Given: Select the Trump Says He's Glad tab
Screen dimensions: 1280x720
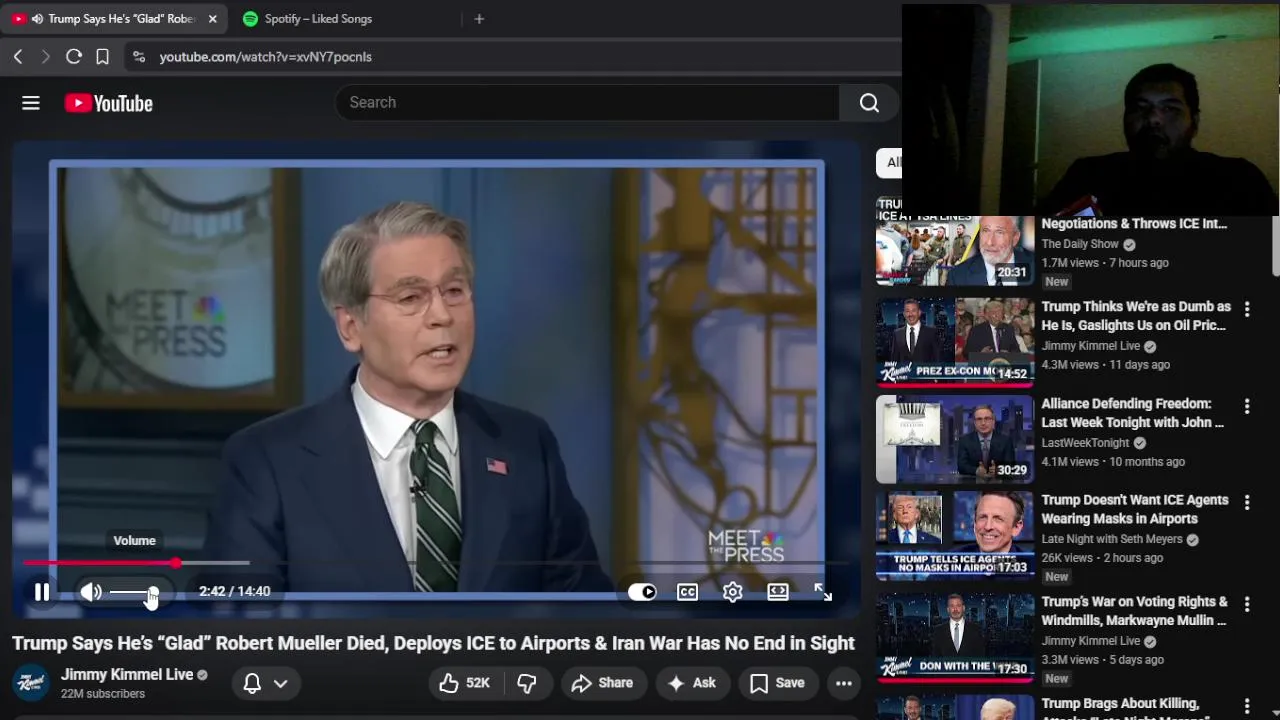Looking at the screenshot, I should point(121,19).
